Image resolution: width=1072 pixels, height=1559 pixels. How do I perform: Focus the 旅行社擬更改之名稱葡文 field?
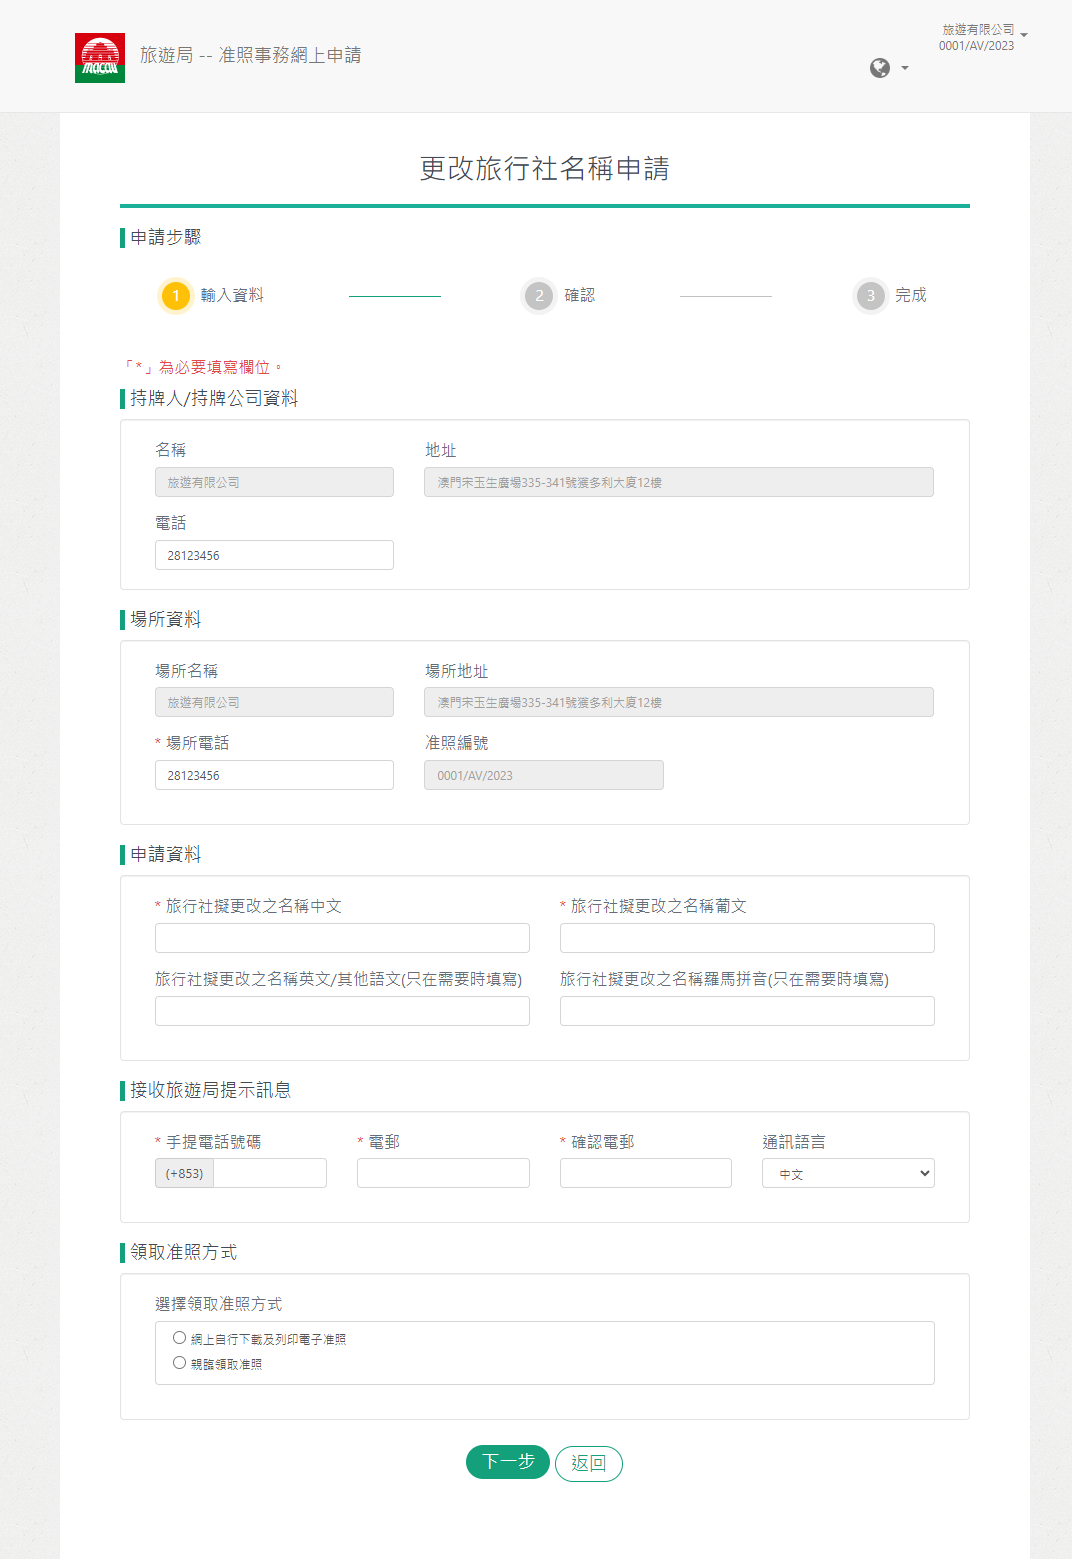click(x=746, y=938)
